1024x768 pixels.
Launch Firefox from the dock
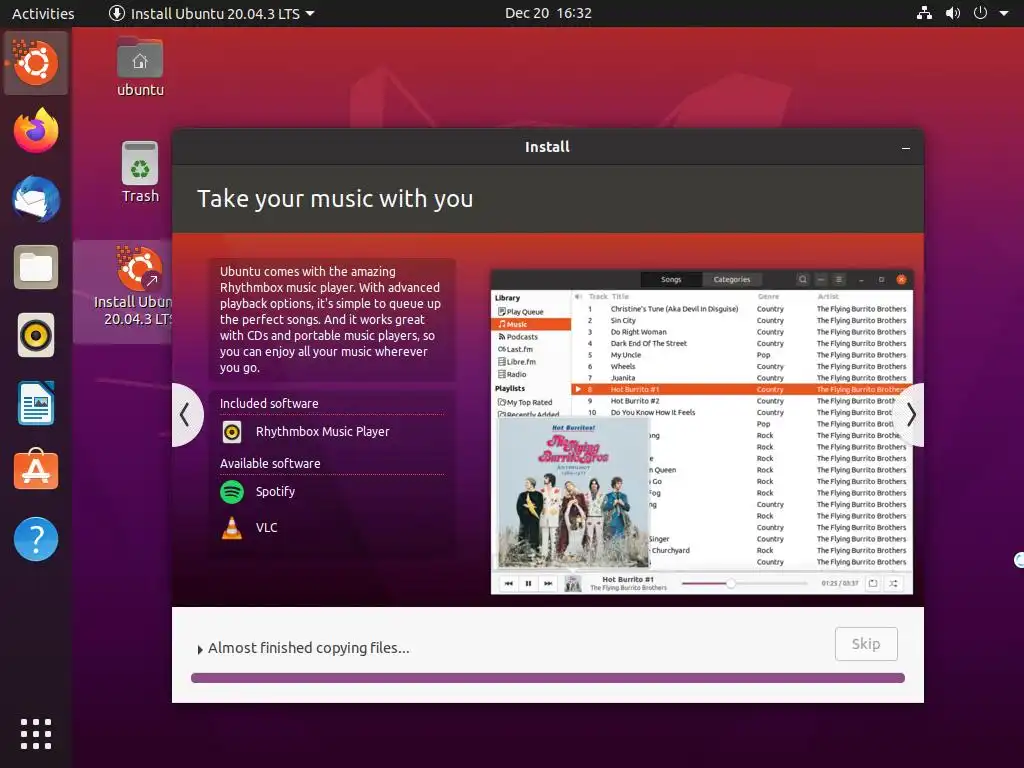(35, 131)
